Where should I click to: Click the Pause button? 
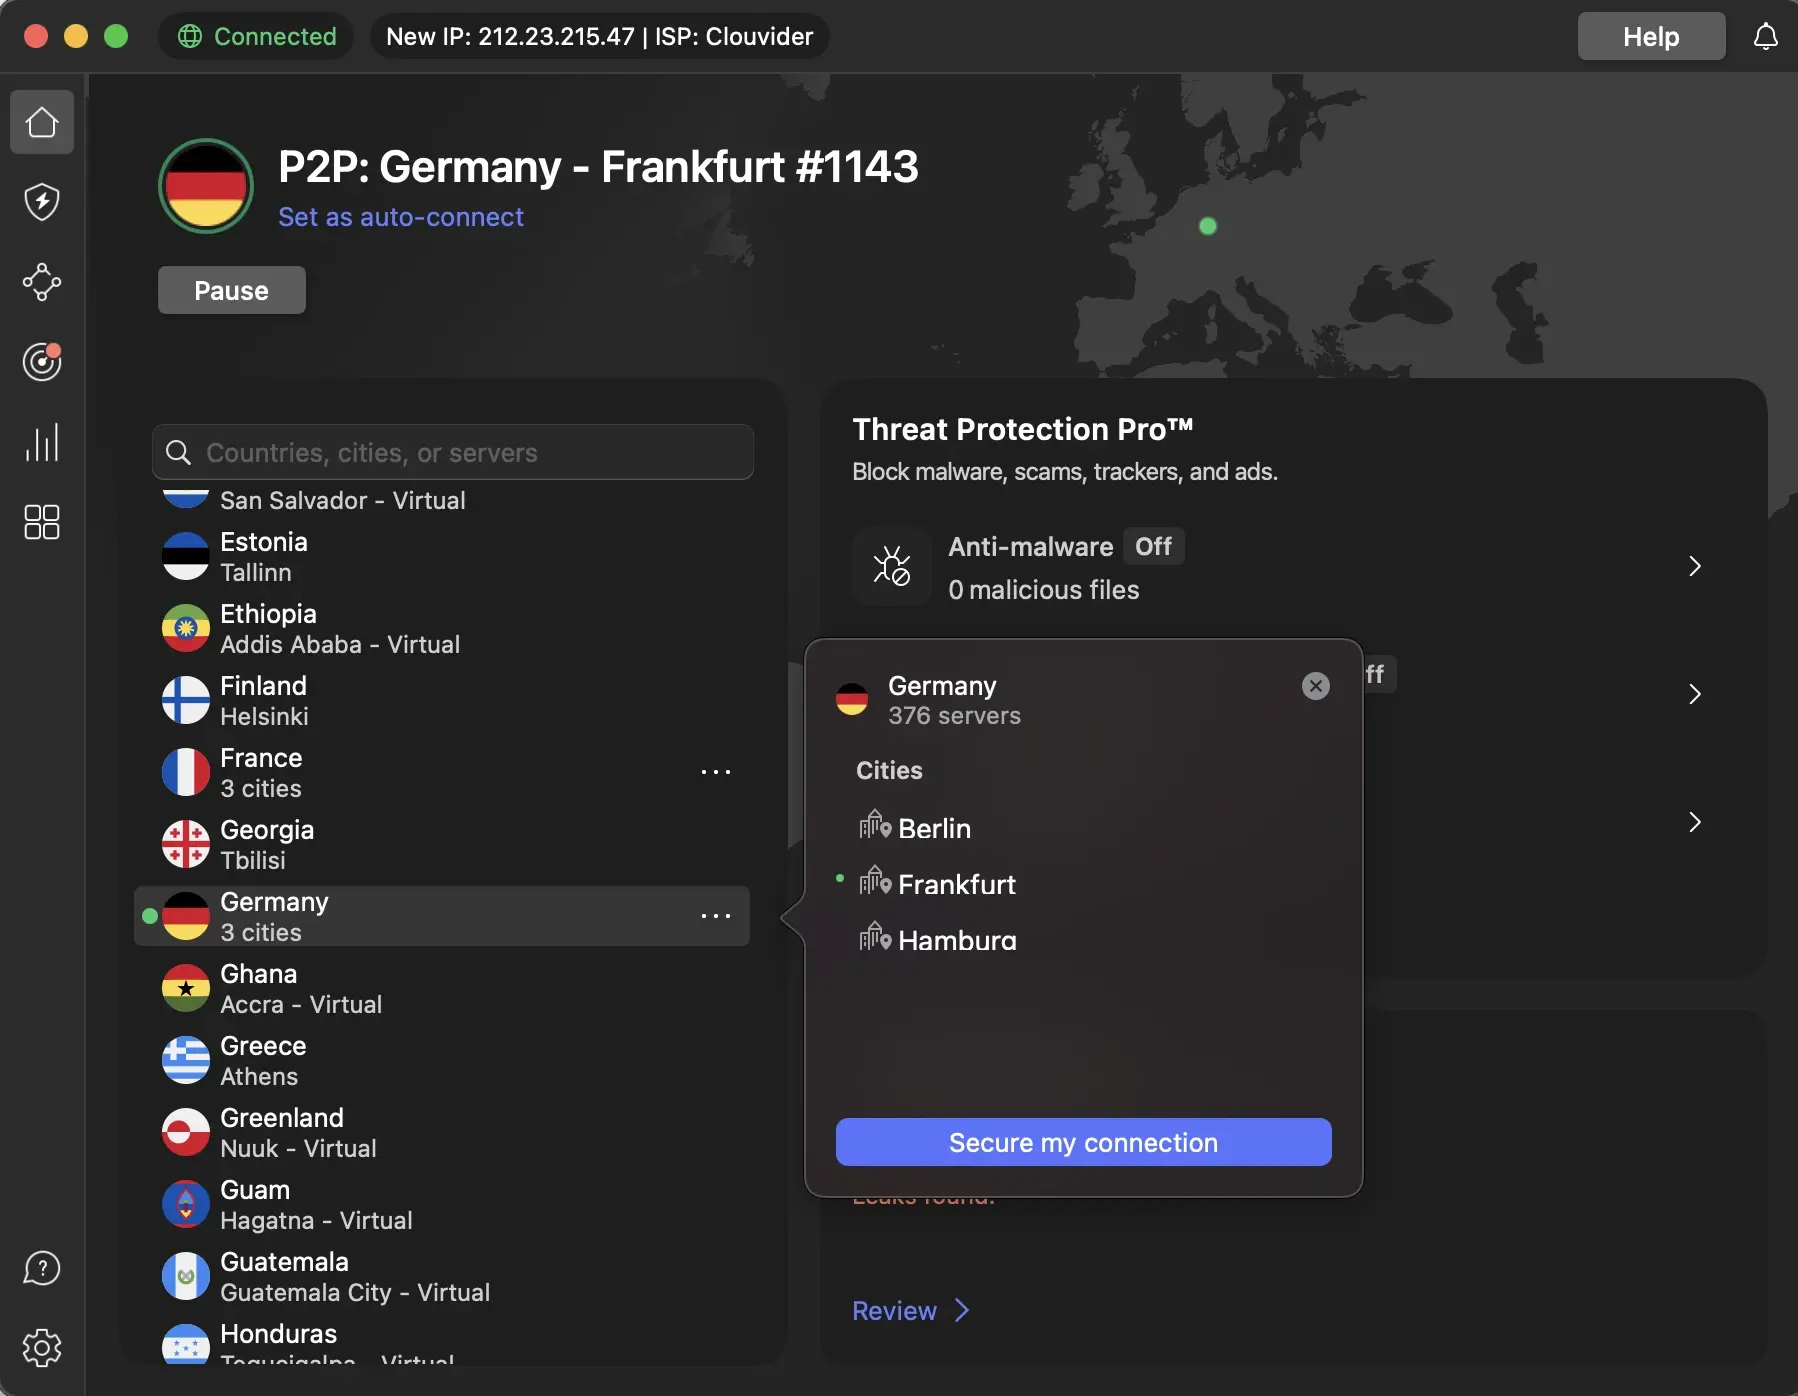pyautogui.click(x=231, y=290)
